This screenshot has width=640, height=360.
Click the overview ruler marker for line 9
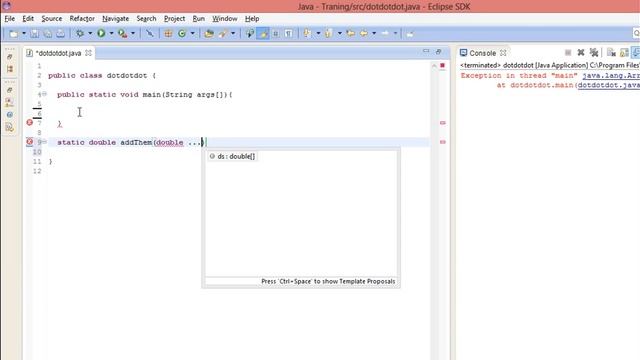pyautogui.click(x=443, y=142)
